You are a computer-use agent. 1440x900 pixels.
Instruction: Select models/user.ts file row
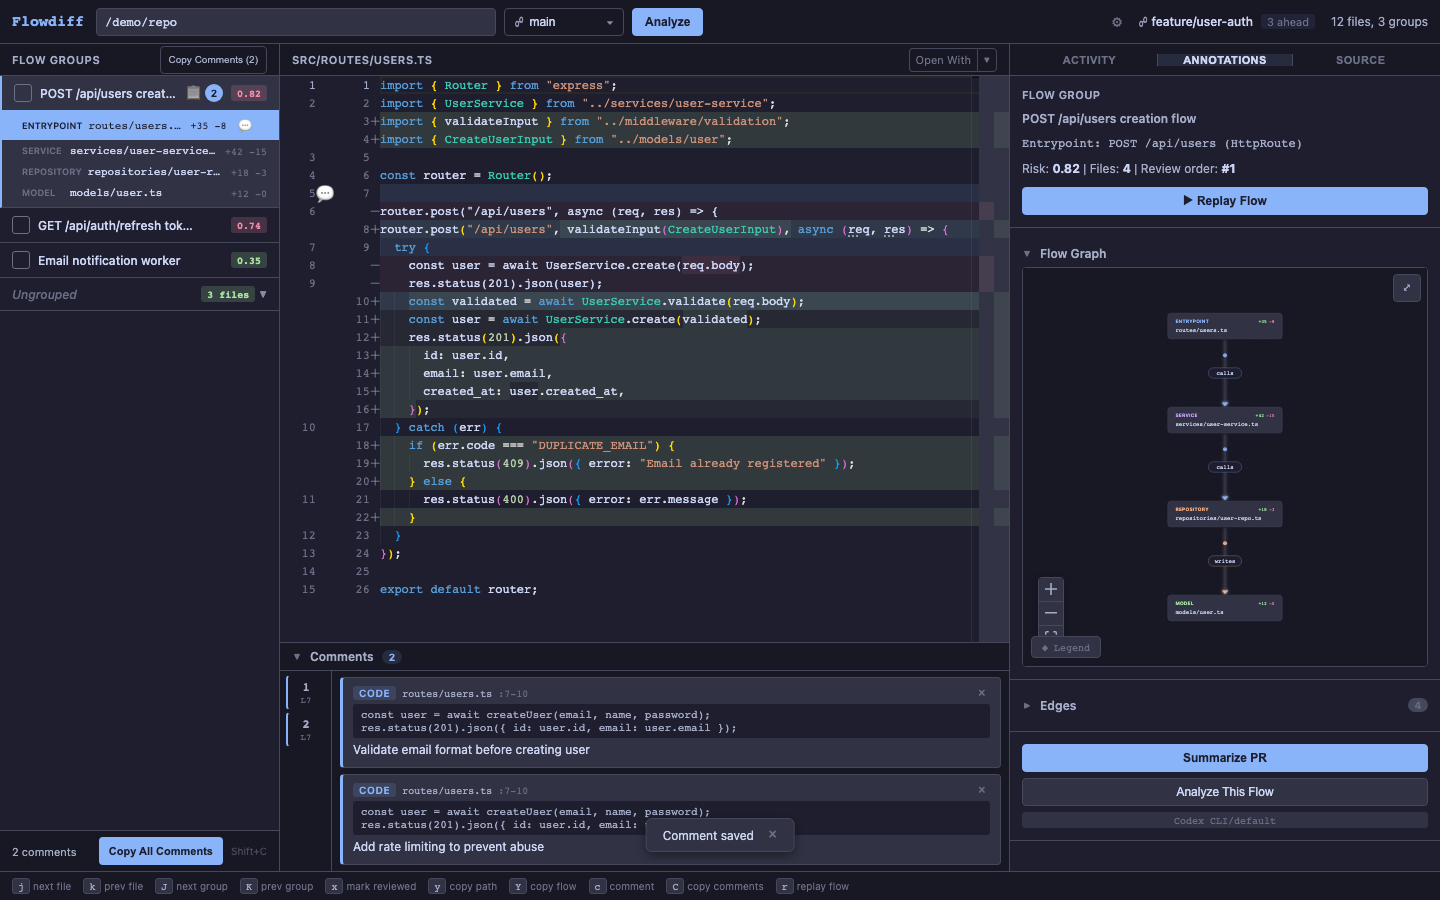140,193
